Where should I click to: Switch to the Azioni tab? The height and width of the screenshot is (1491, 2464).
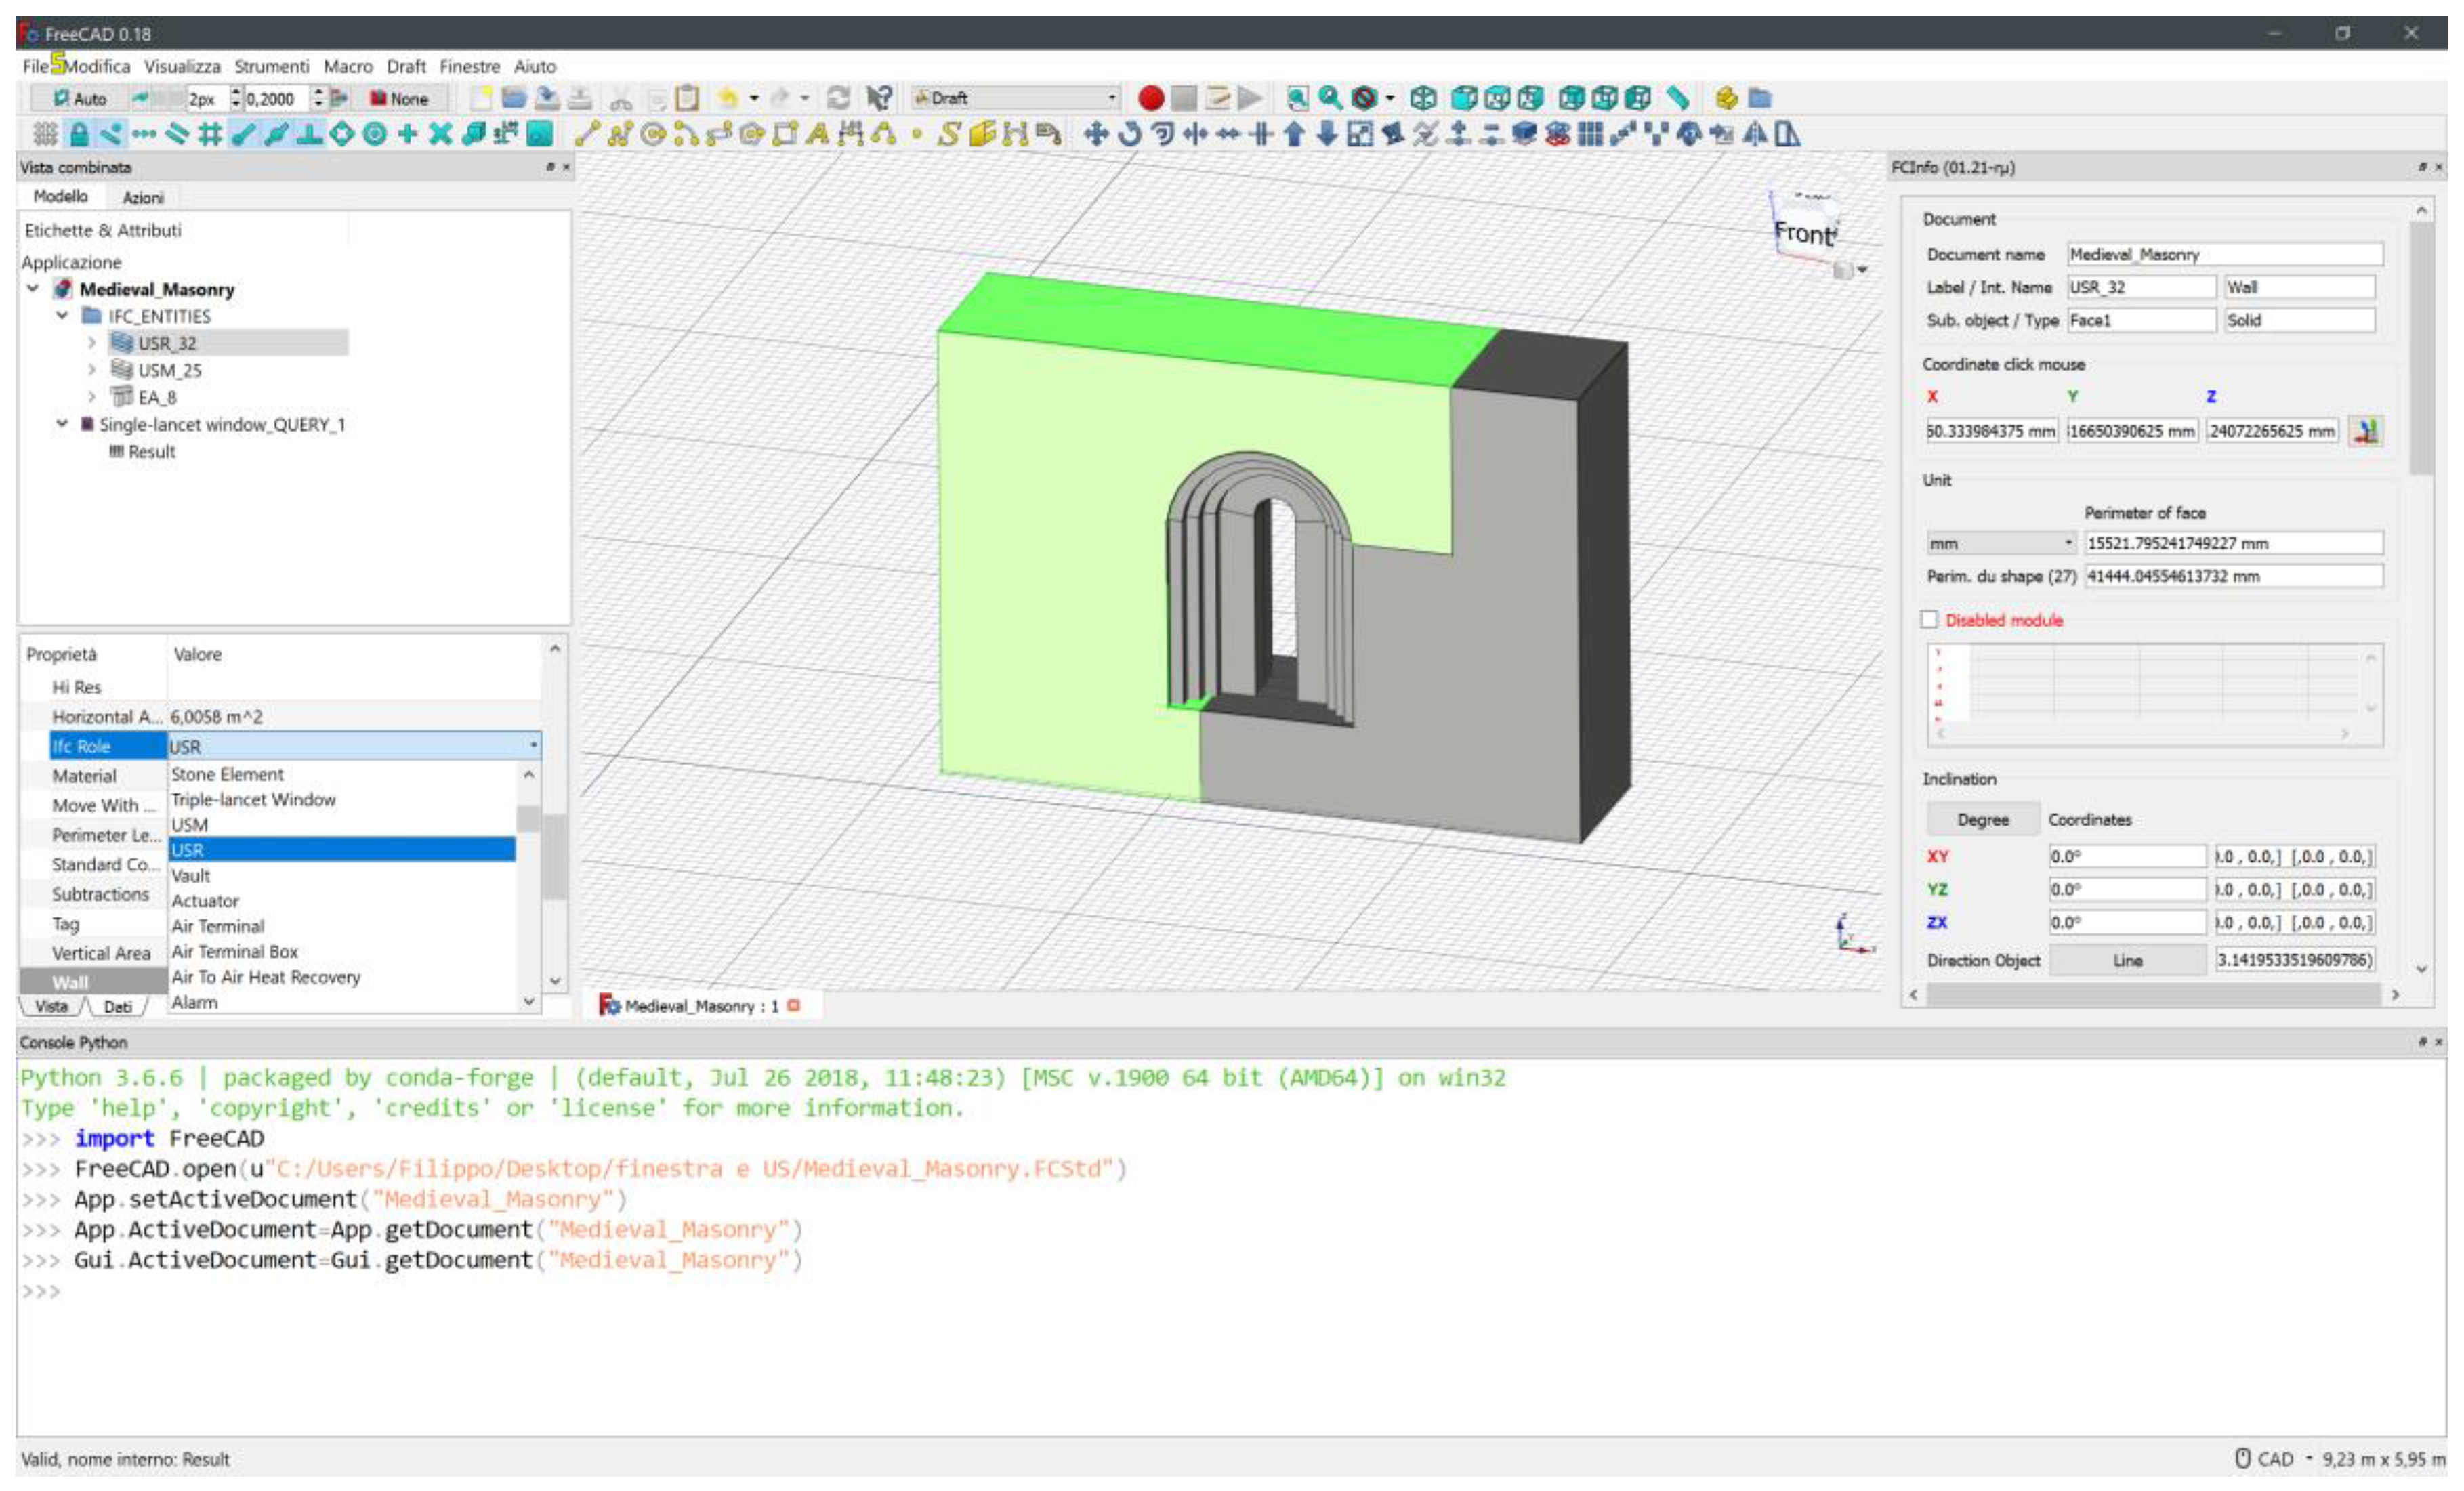tap(143, 197)
